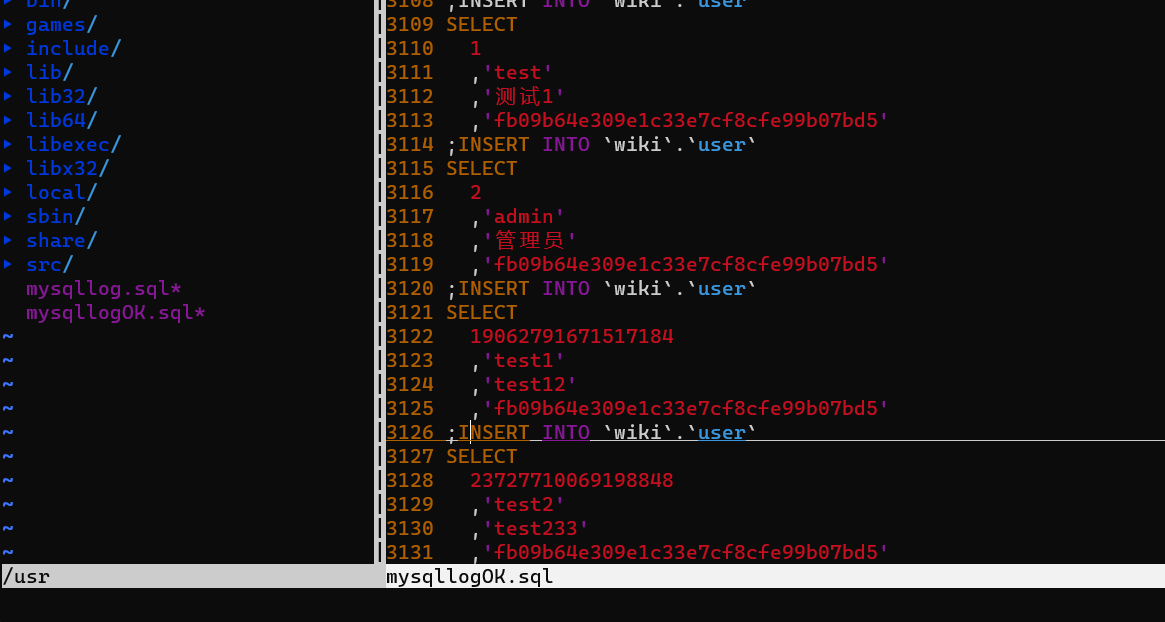Select the libexec/ folder name
Screen dimensions: 1165x622
click(74, 144)
